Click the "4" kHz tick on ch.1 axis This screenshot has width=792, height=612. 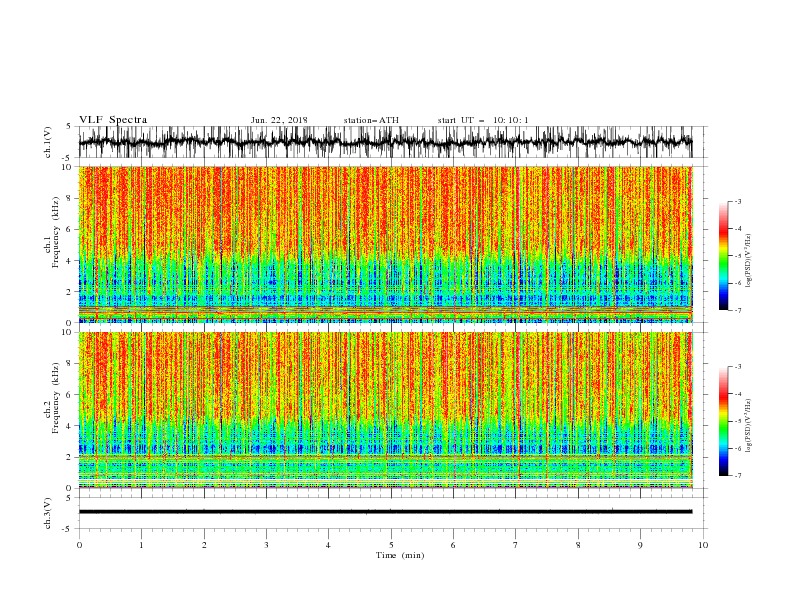69,261
